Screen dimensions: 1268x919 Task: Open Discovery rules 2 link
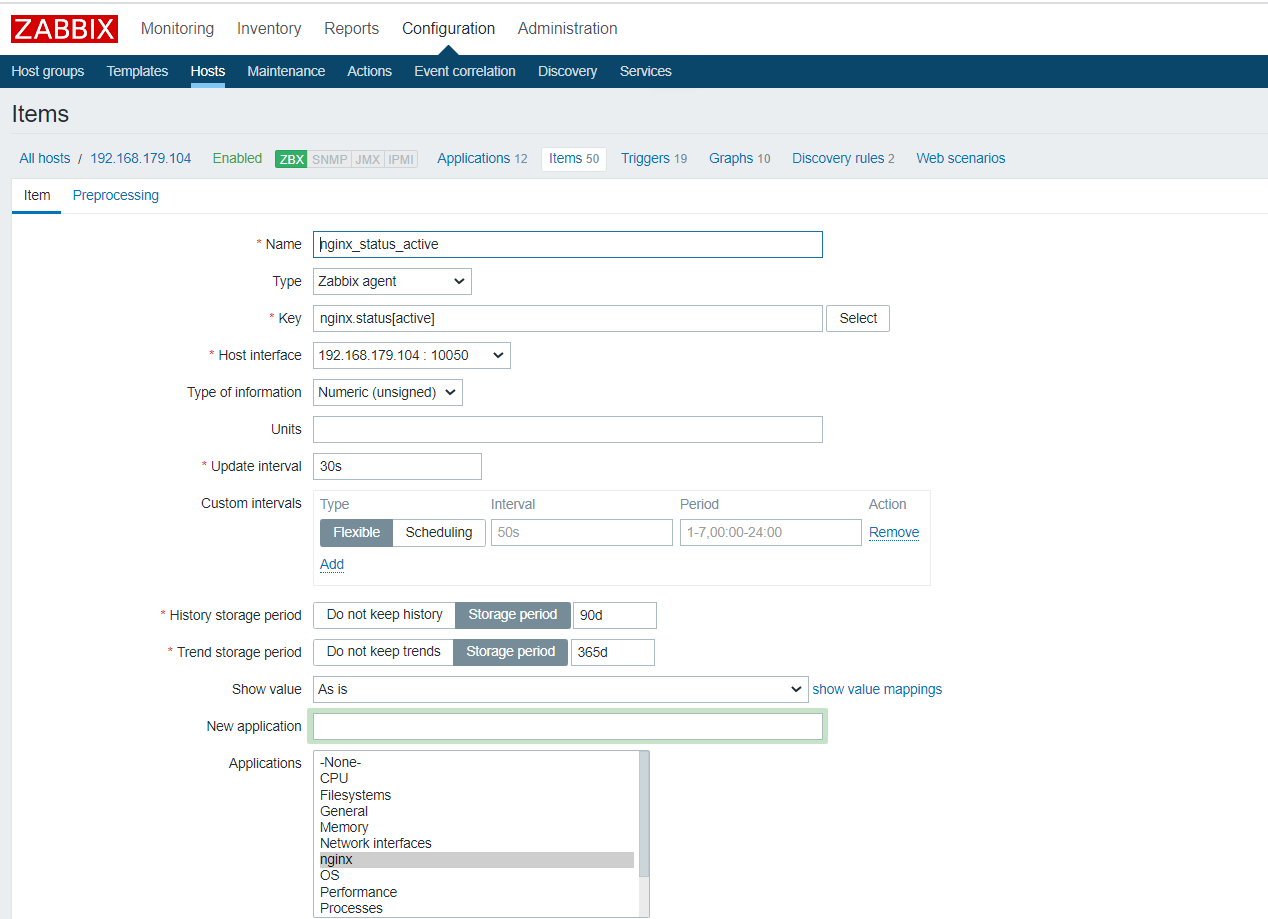[843, 158]
